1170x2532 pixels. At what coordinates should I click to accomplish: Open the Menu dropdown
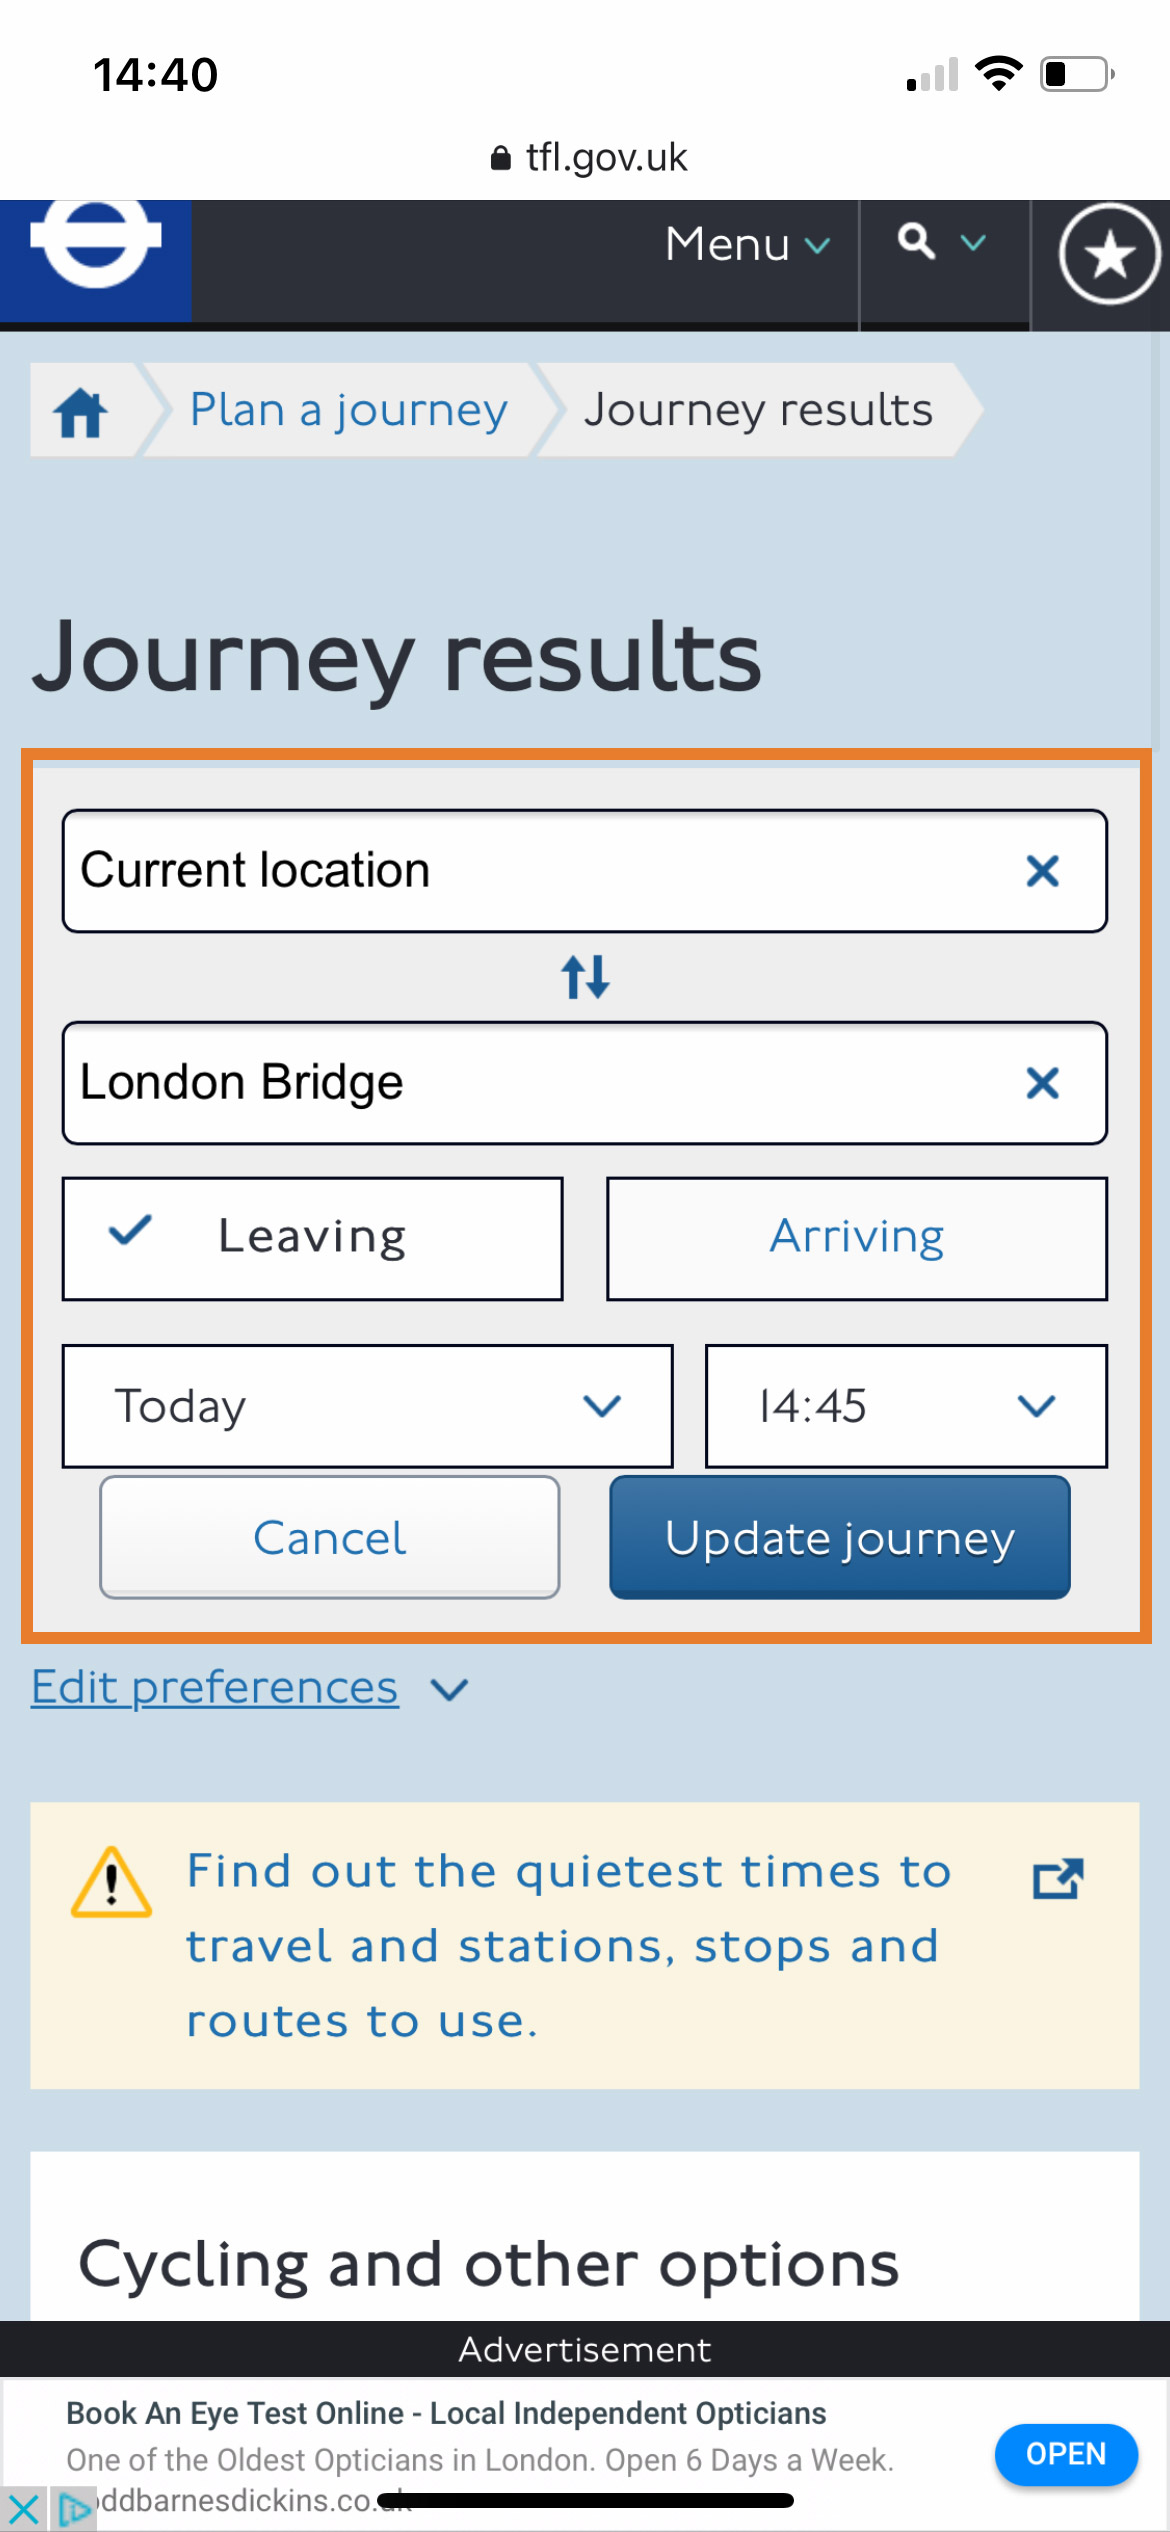tap(746, 245)
